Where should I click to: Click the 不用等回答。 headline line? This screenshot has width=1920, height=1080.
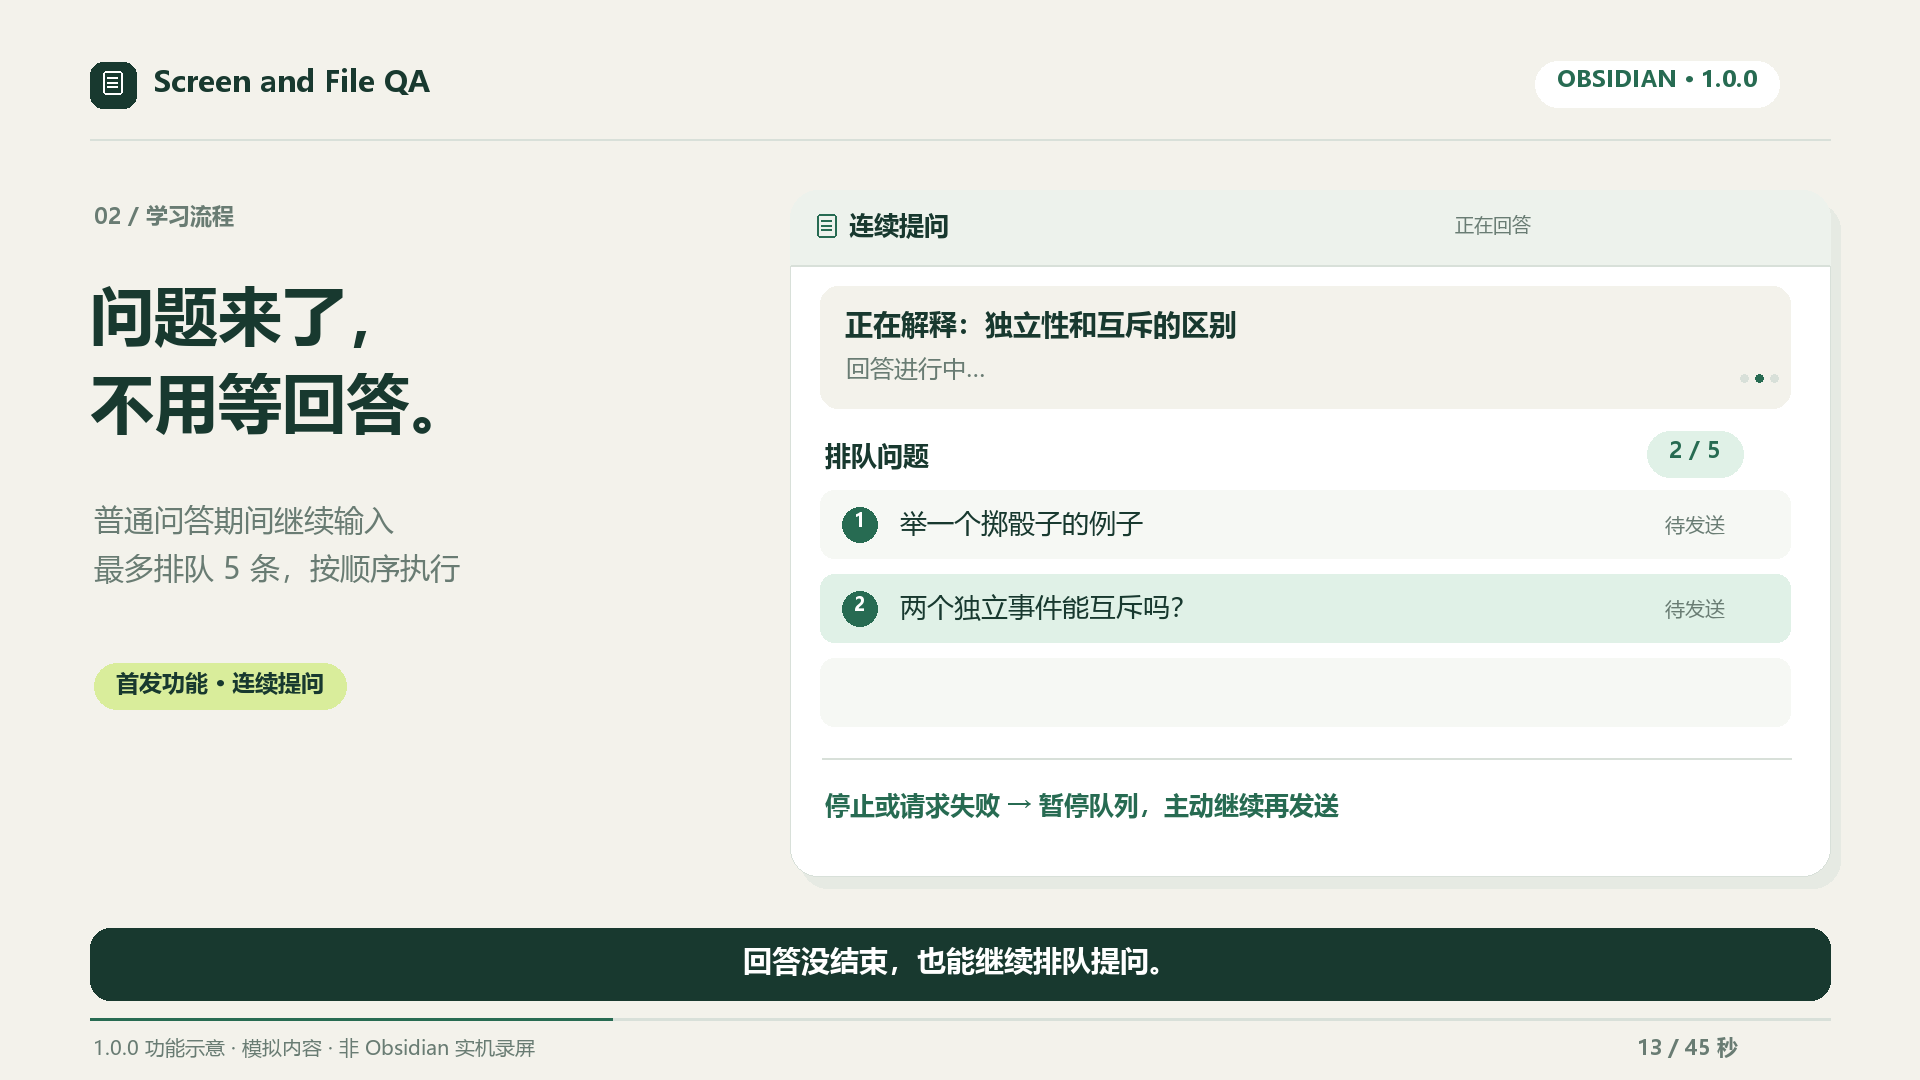[265, 404]
